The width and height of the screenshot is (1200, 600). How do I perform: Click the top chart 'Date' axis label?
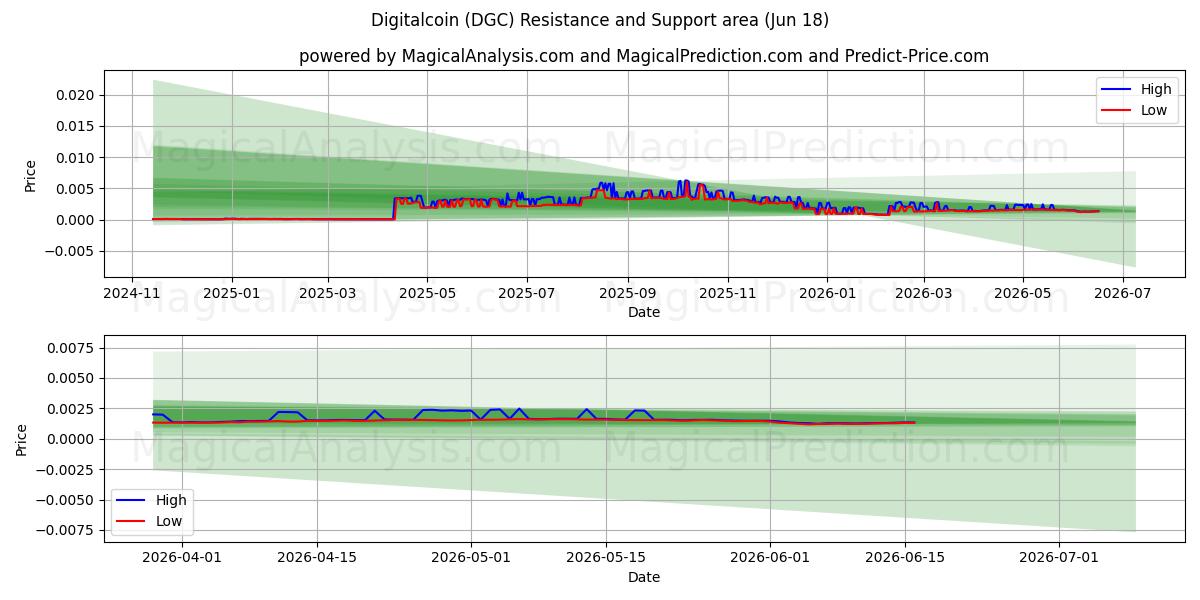(644, 312)
